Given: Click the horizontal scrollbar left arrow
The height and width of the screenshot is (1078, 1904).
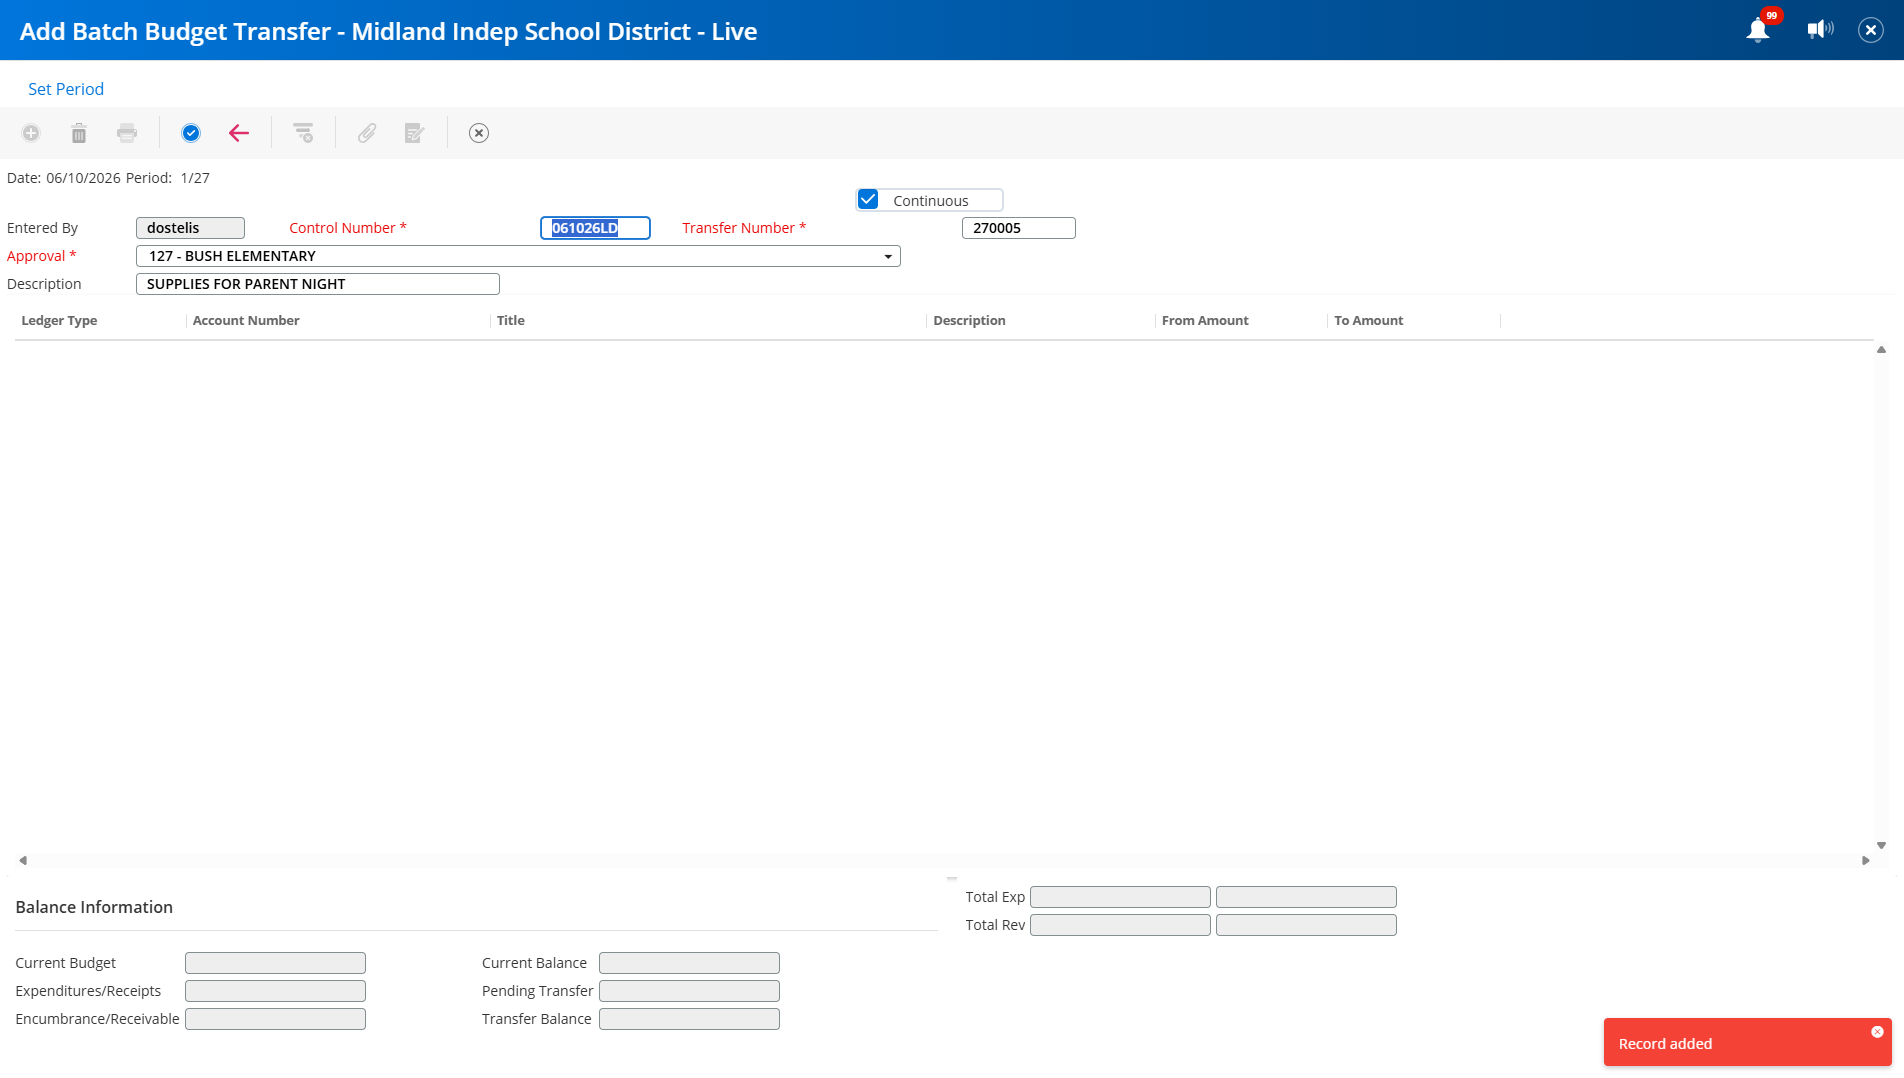Looking at the screenshot, I should [22, 861].
